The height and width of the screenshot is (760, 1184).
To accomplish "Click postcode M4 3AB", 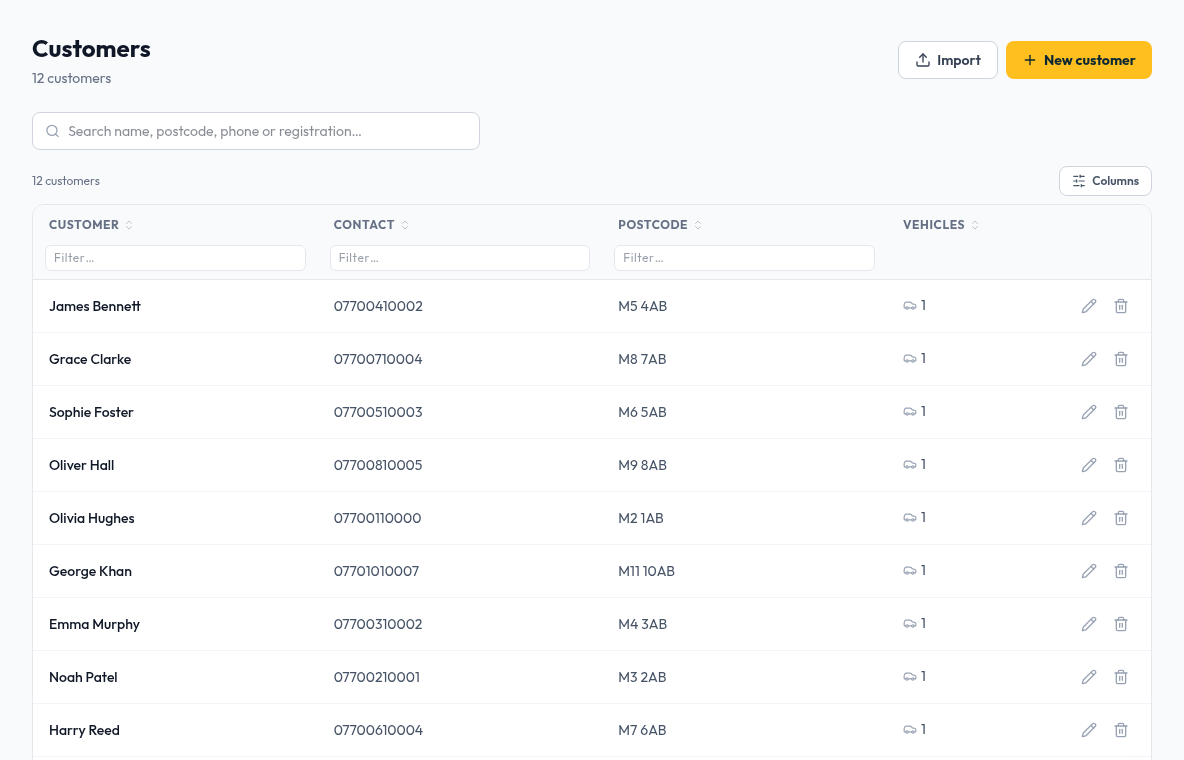I will 642,624.
